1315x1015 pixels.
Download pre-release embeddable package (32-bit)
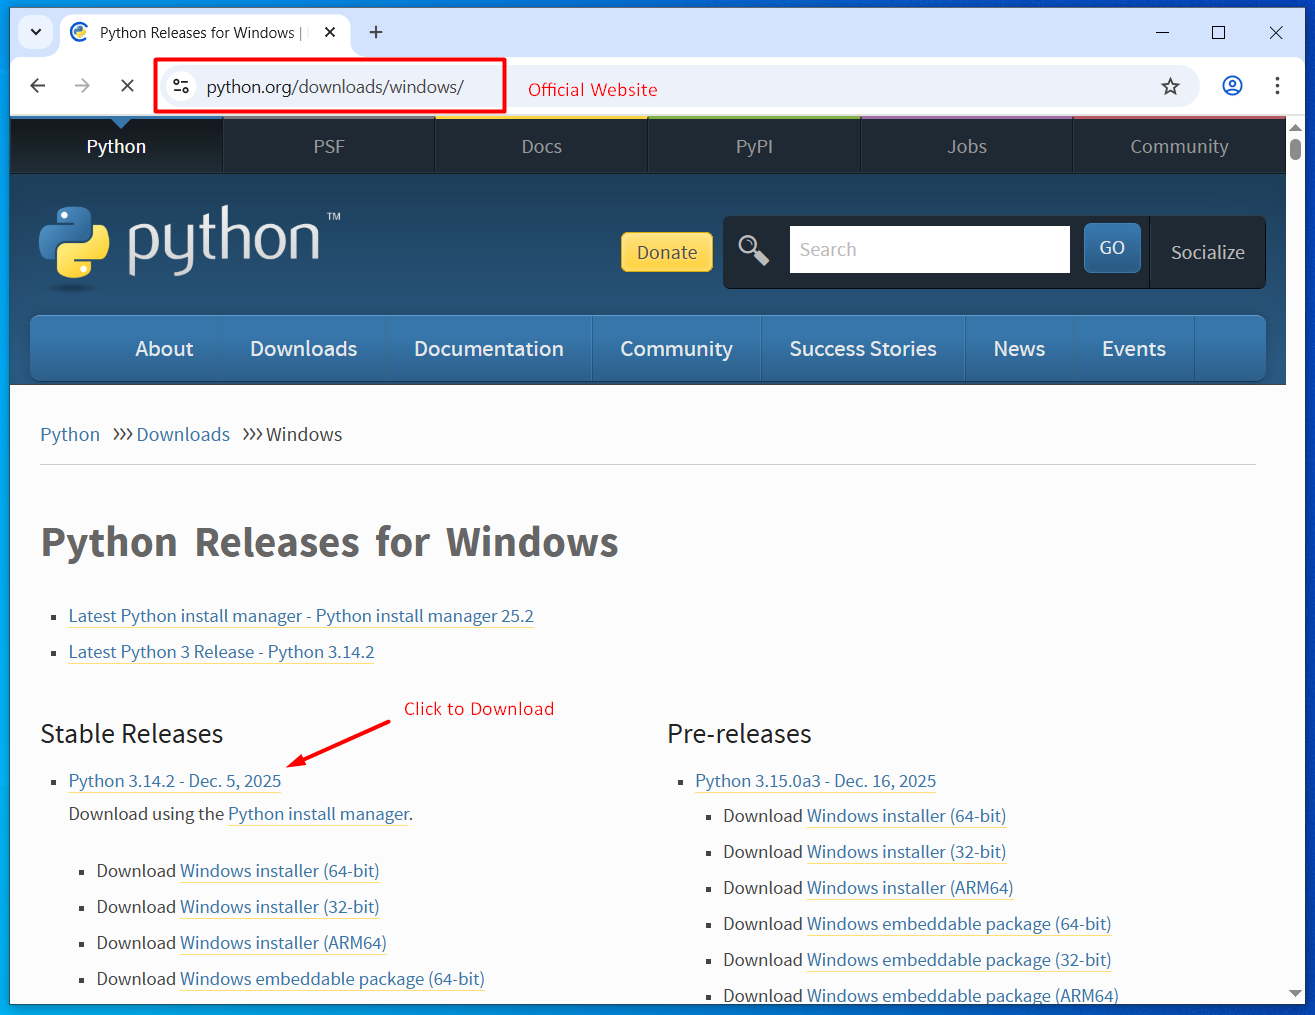(959, 960)
